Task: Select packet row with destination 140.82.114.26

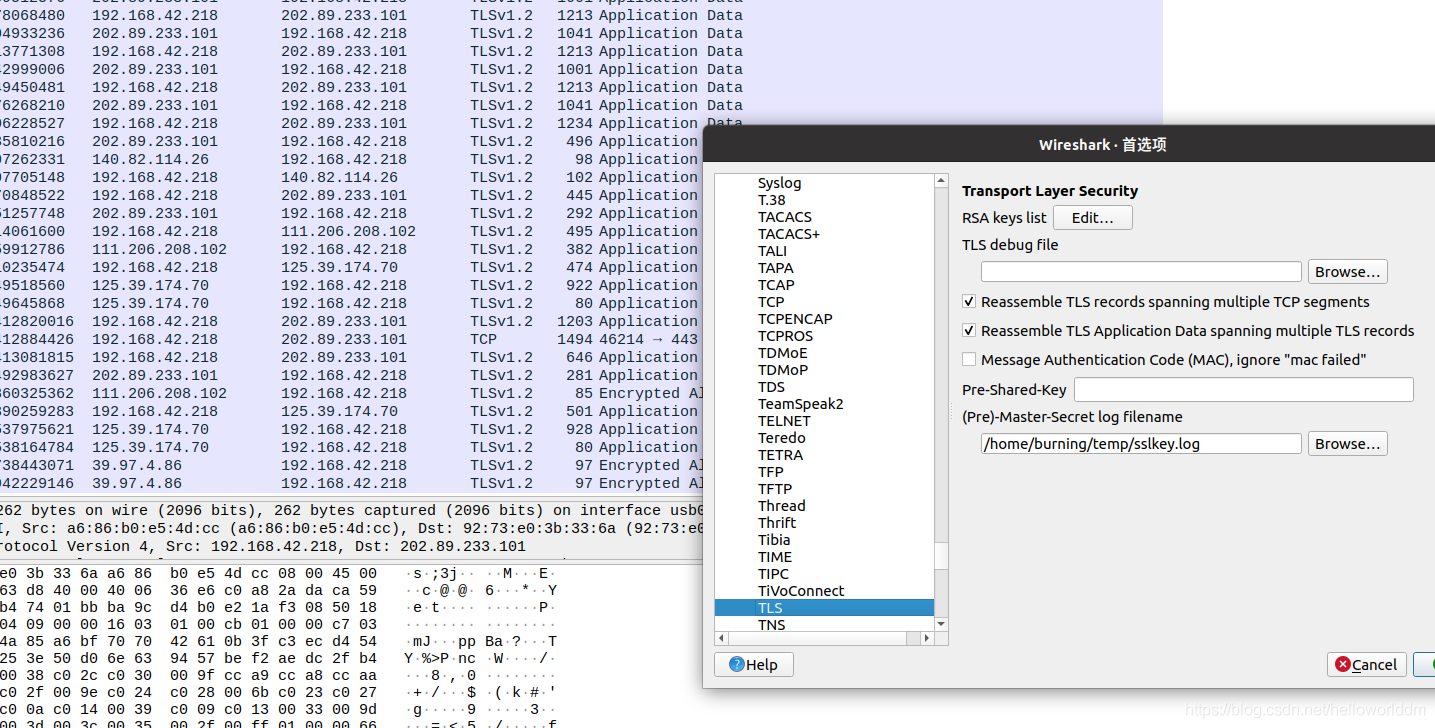Action: click(x=351, y=177)
